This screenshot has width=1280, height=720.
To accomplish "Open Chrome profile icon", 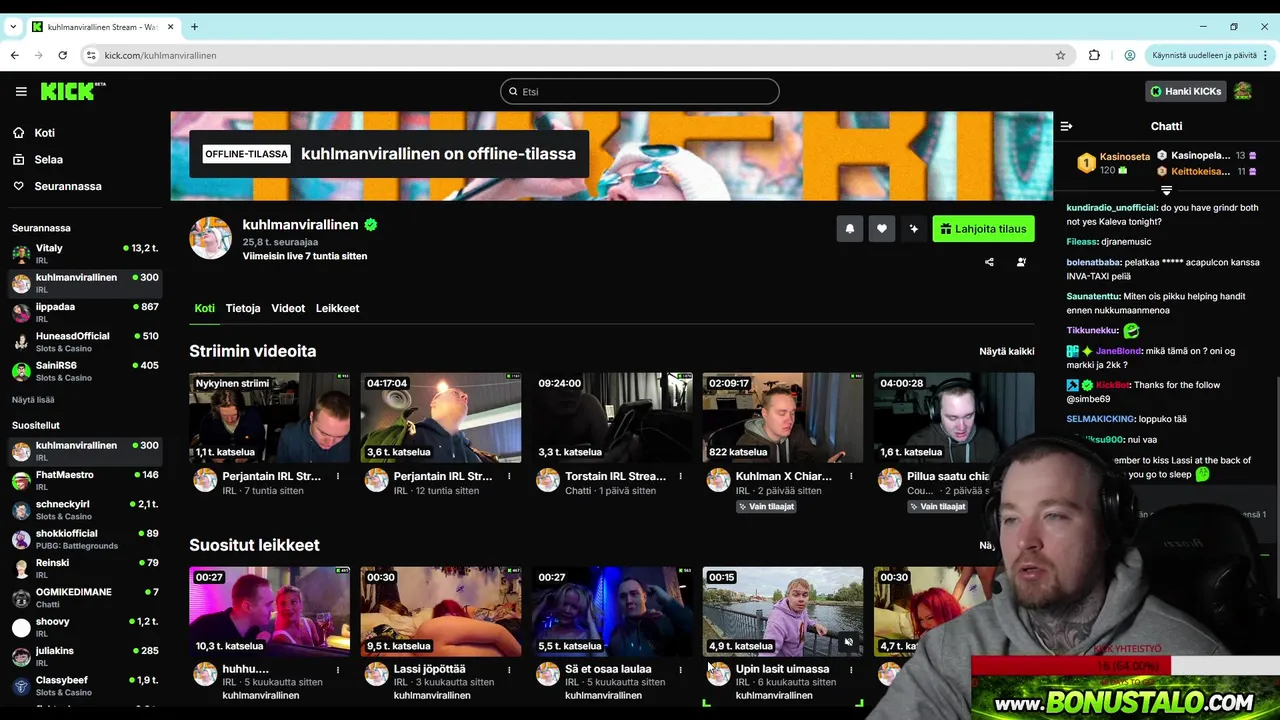I will 1129,55.
